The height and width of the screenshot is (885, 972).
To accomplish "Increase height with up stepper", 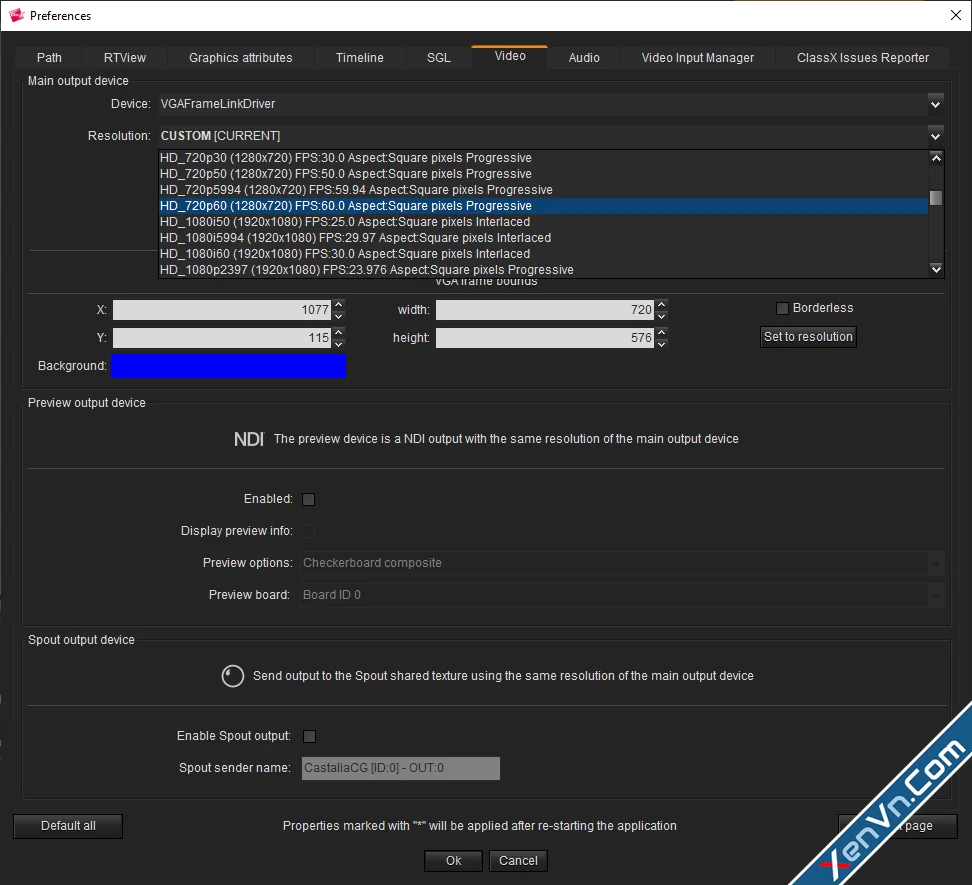I will [661, 332].
